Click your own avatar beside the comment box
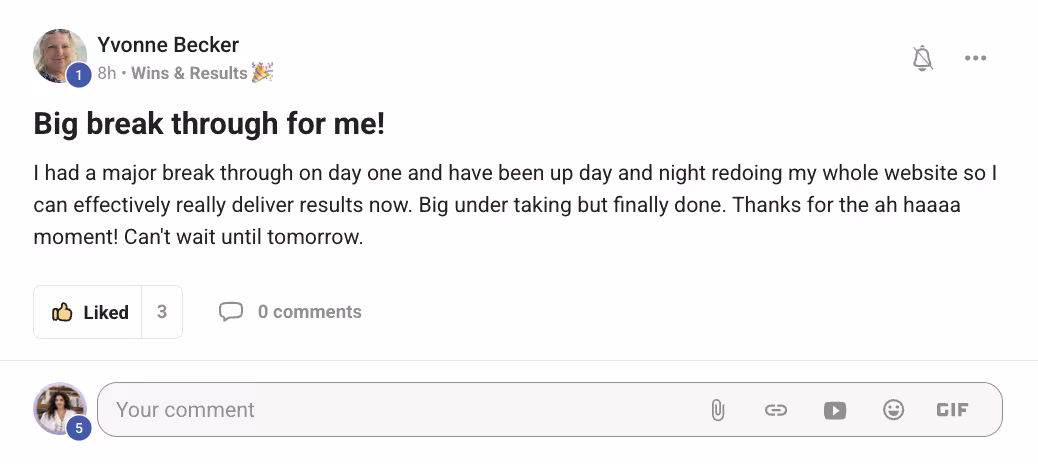Screen dimensions: 1038x464 [x=59, y=406]
